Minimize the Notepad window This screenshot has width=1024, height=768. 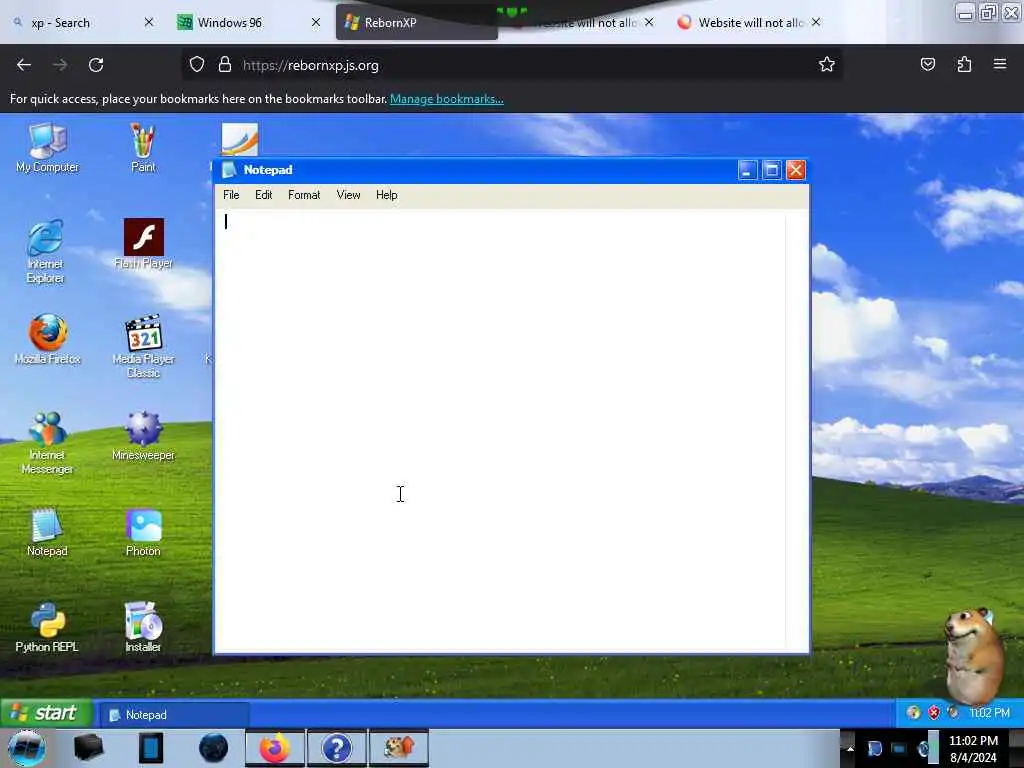748,170
